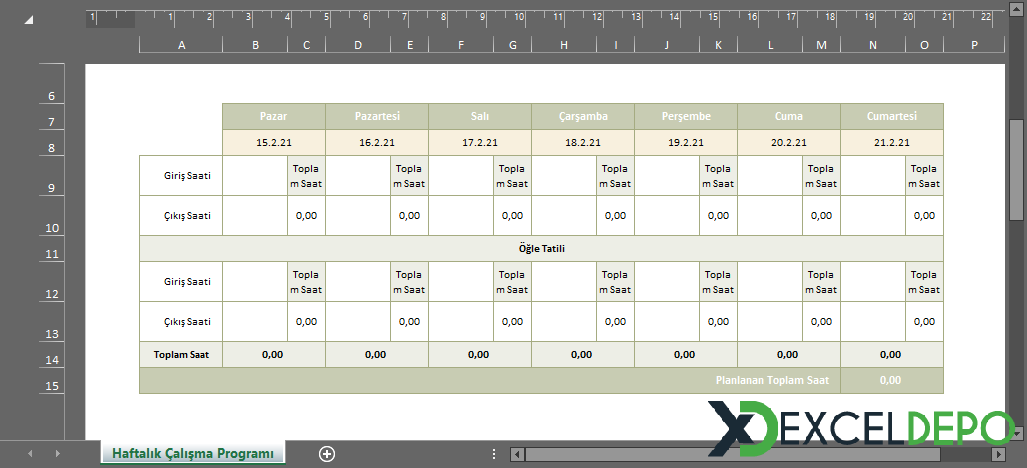
Task: Select column L header
Action: click(770, 45)
